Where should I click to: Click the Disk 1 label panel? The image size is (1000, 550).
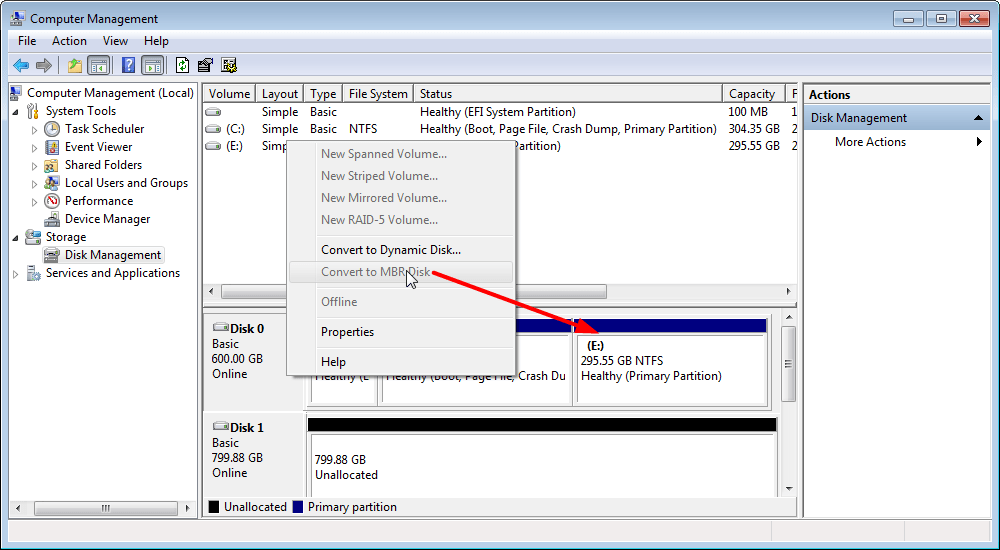(254, 456)
